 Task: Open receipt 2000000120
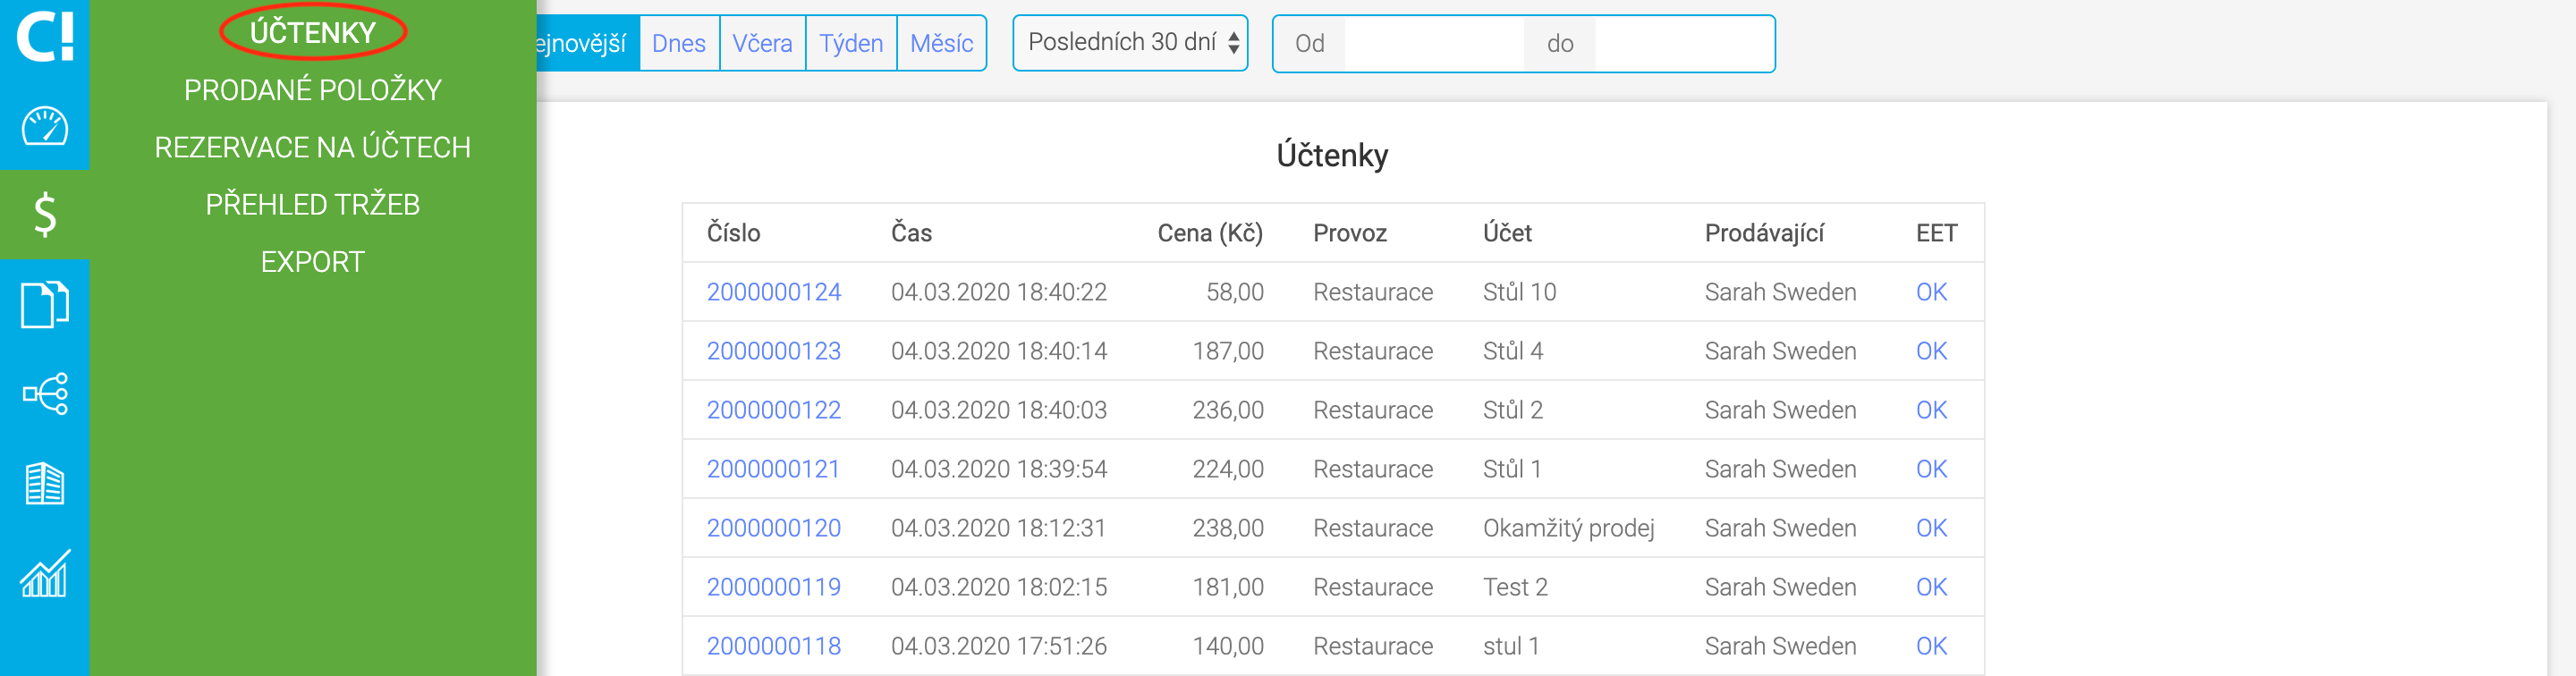(x=774, y=528)
